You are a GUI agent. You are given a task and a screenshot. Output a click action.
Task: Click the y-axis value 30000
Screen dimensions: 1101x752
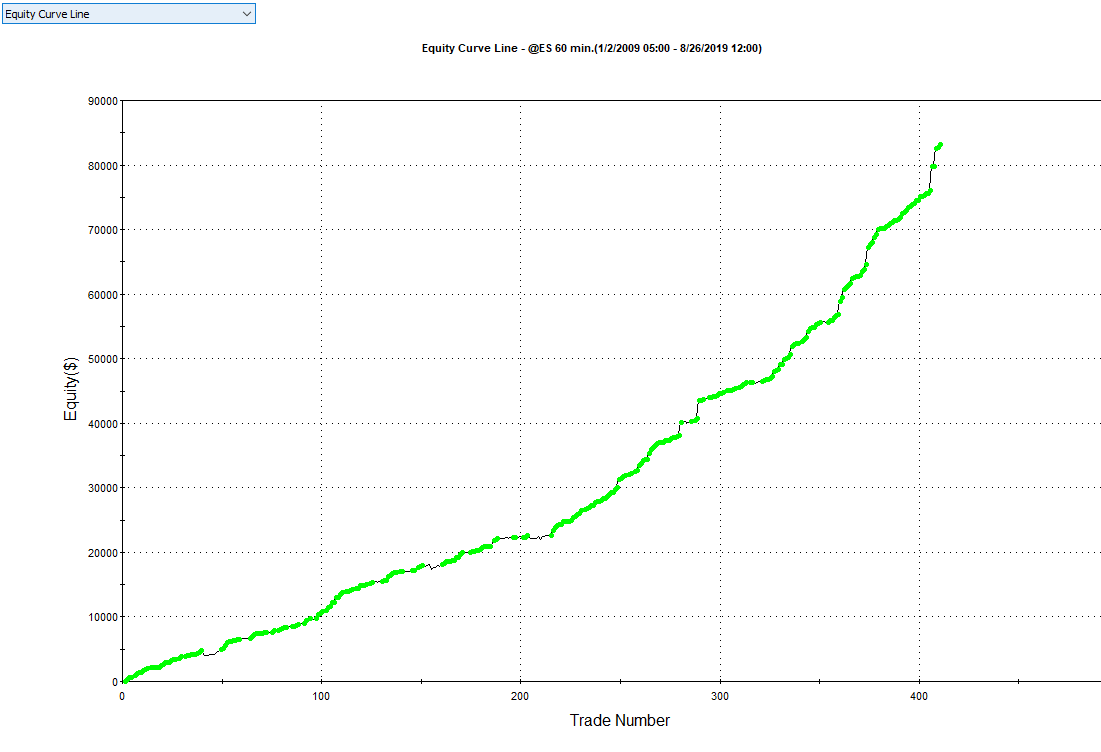103,489
